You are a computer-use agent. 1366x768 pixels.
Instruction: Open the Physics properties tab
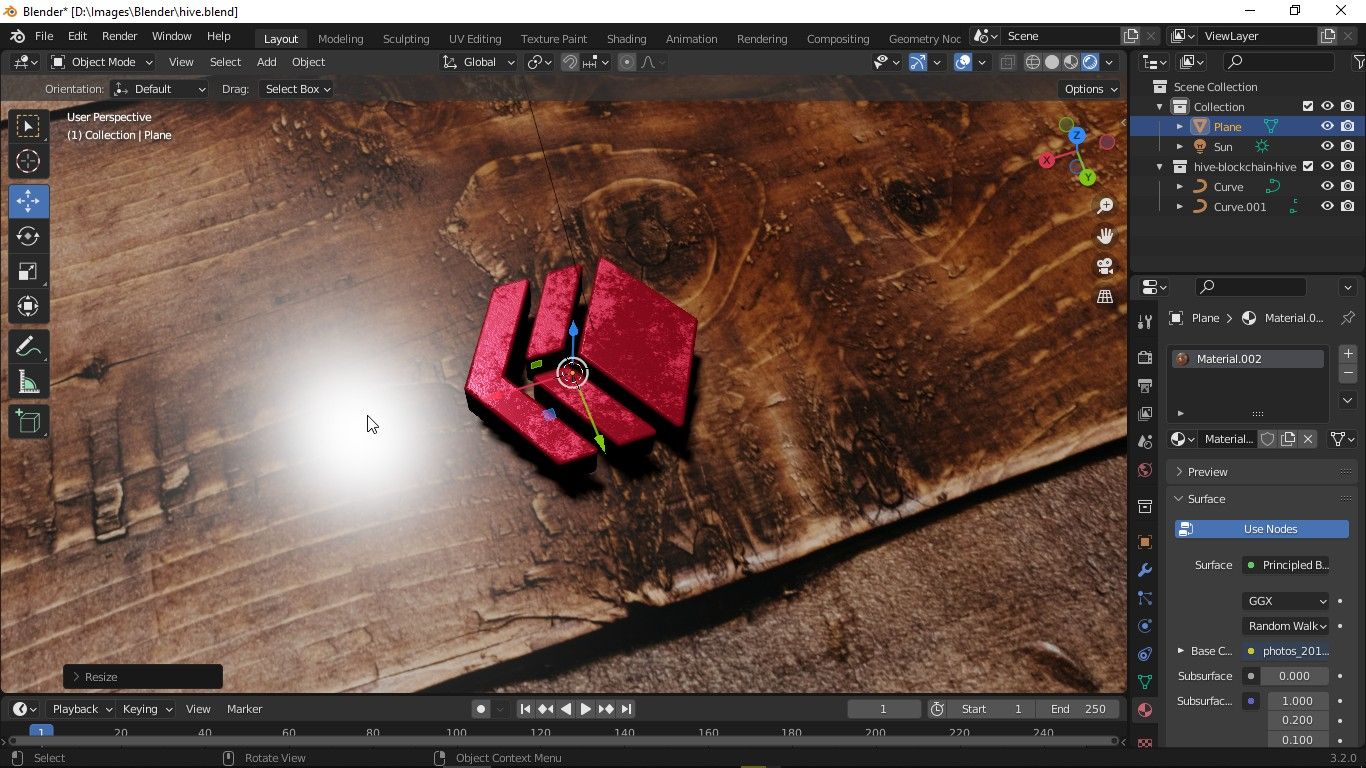coord(1145,626)
